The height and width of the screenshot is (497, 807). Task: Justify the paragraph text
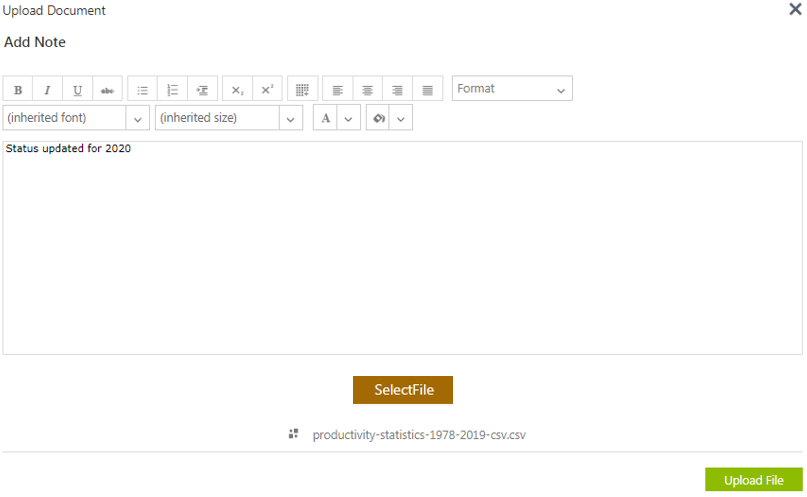click(x=427, y=89)
